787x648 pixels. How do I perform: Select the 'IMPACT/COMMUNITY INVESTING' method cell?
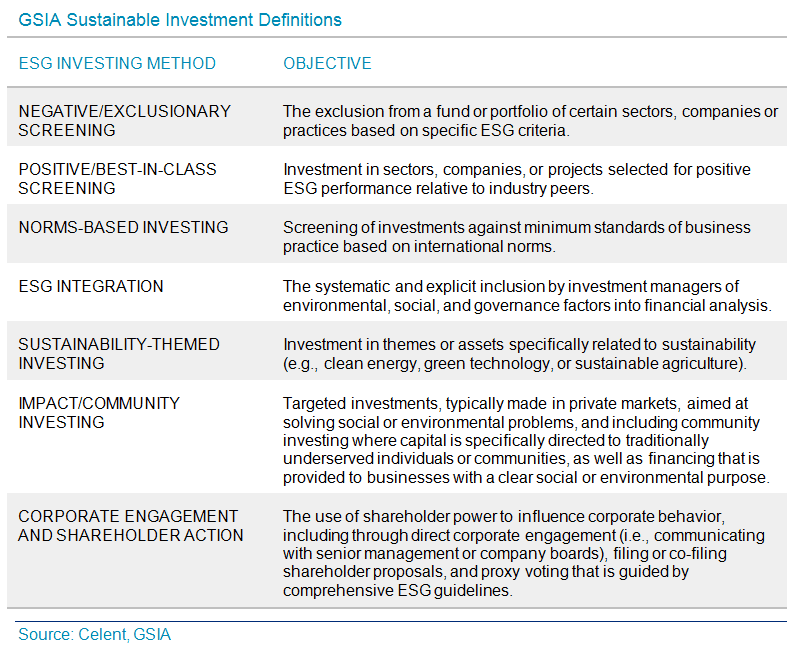[x=99, y=412]
